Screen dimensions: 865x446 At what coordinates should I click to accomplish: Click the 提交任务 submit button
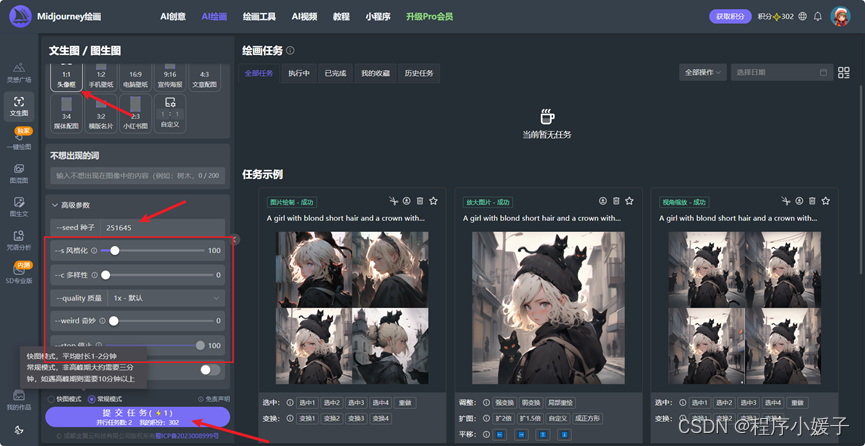[137, 417]
